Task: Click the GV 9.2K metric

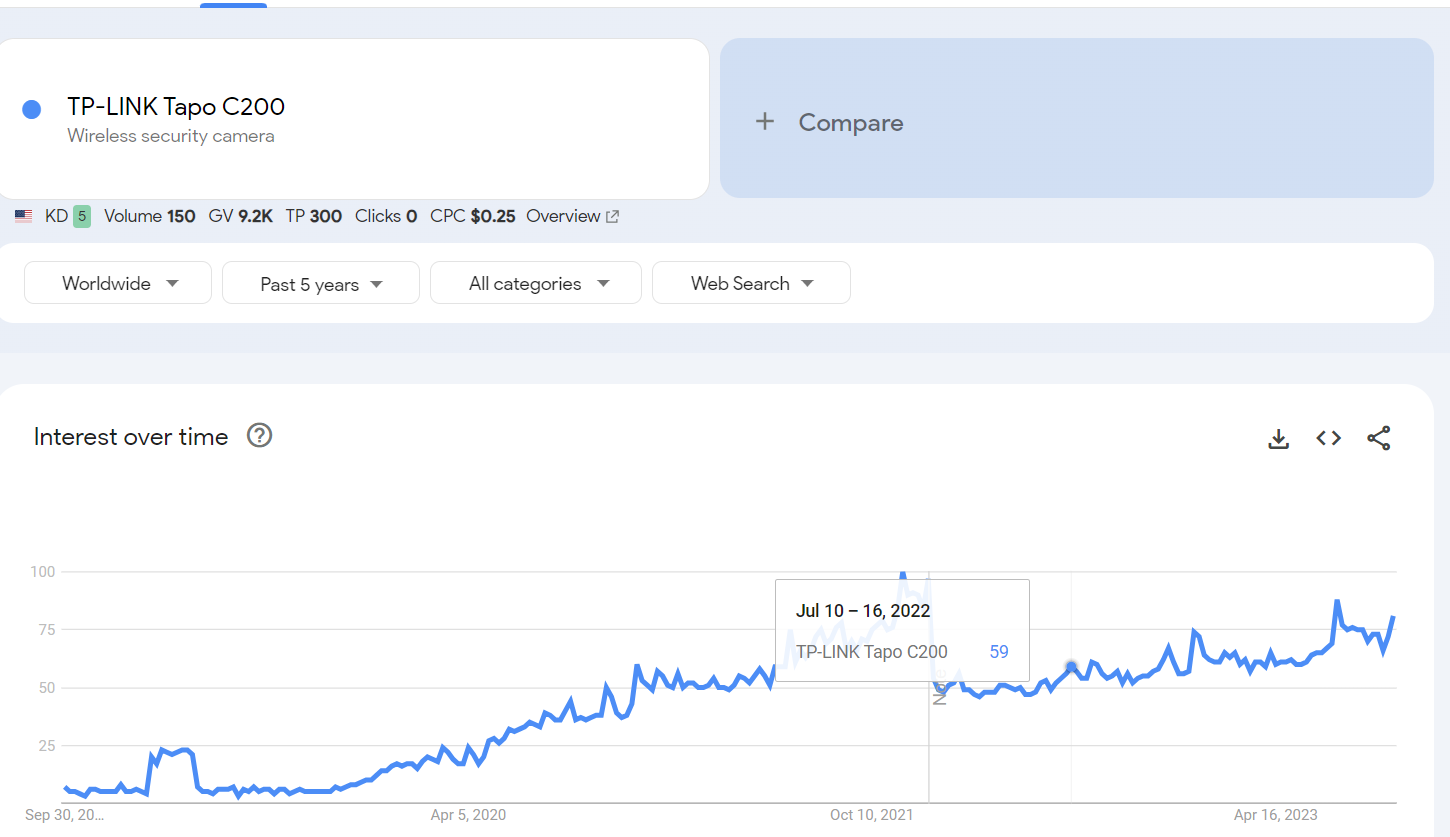Action: click(x=241, y=216)
